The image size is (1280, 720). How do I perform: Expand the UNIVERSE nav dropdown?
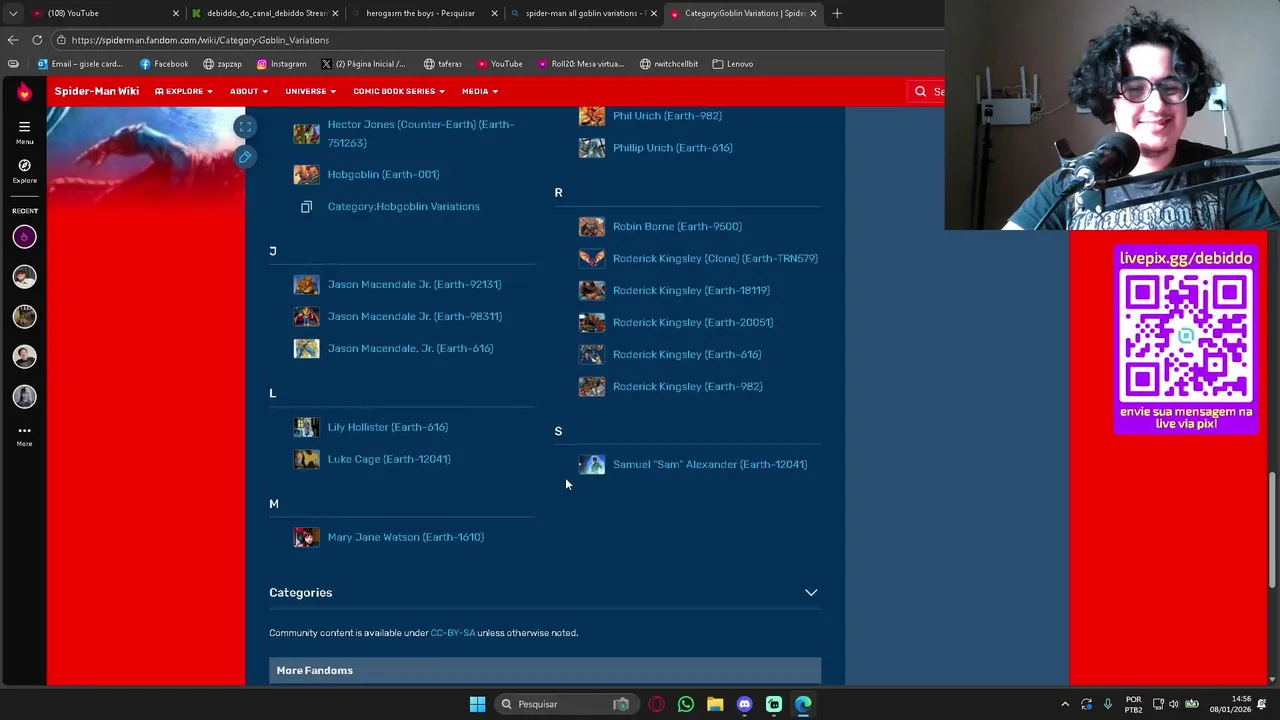[310, 91]
